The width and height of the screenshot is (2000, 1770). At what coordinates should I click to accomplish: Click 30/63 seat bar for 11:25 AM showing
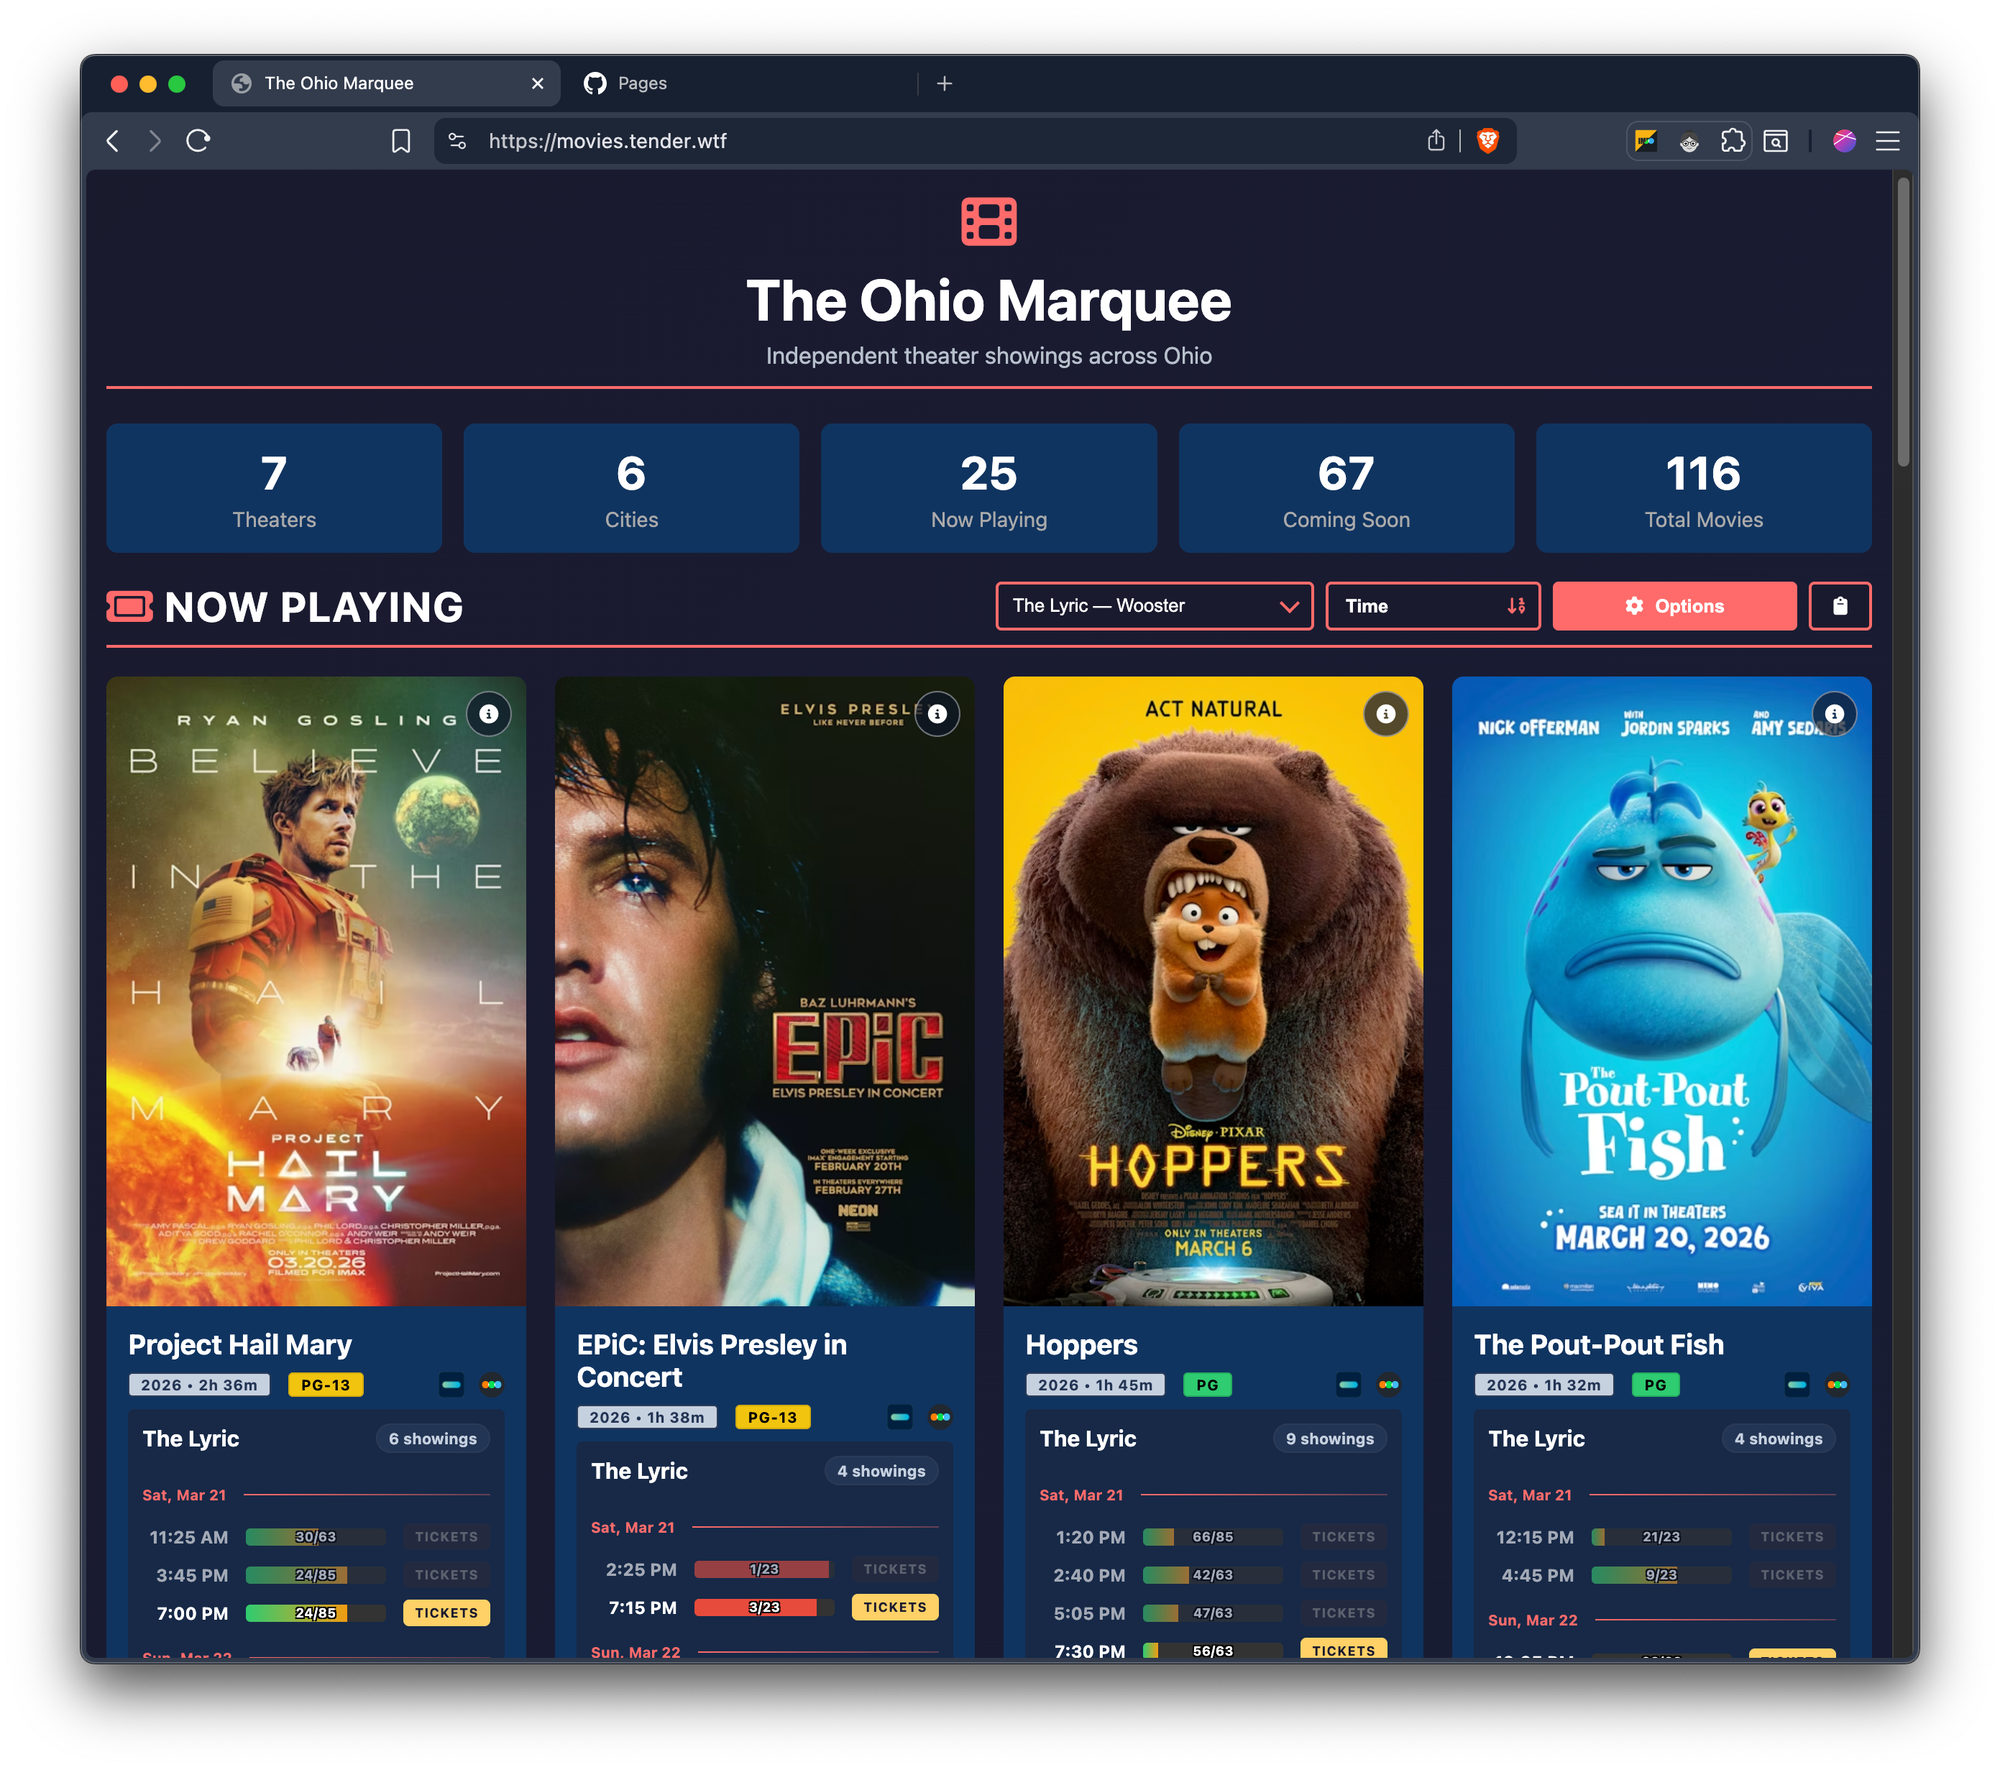pyautogui.click(x=315, y=1537)
